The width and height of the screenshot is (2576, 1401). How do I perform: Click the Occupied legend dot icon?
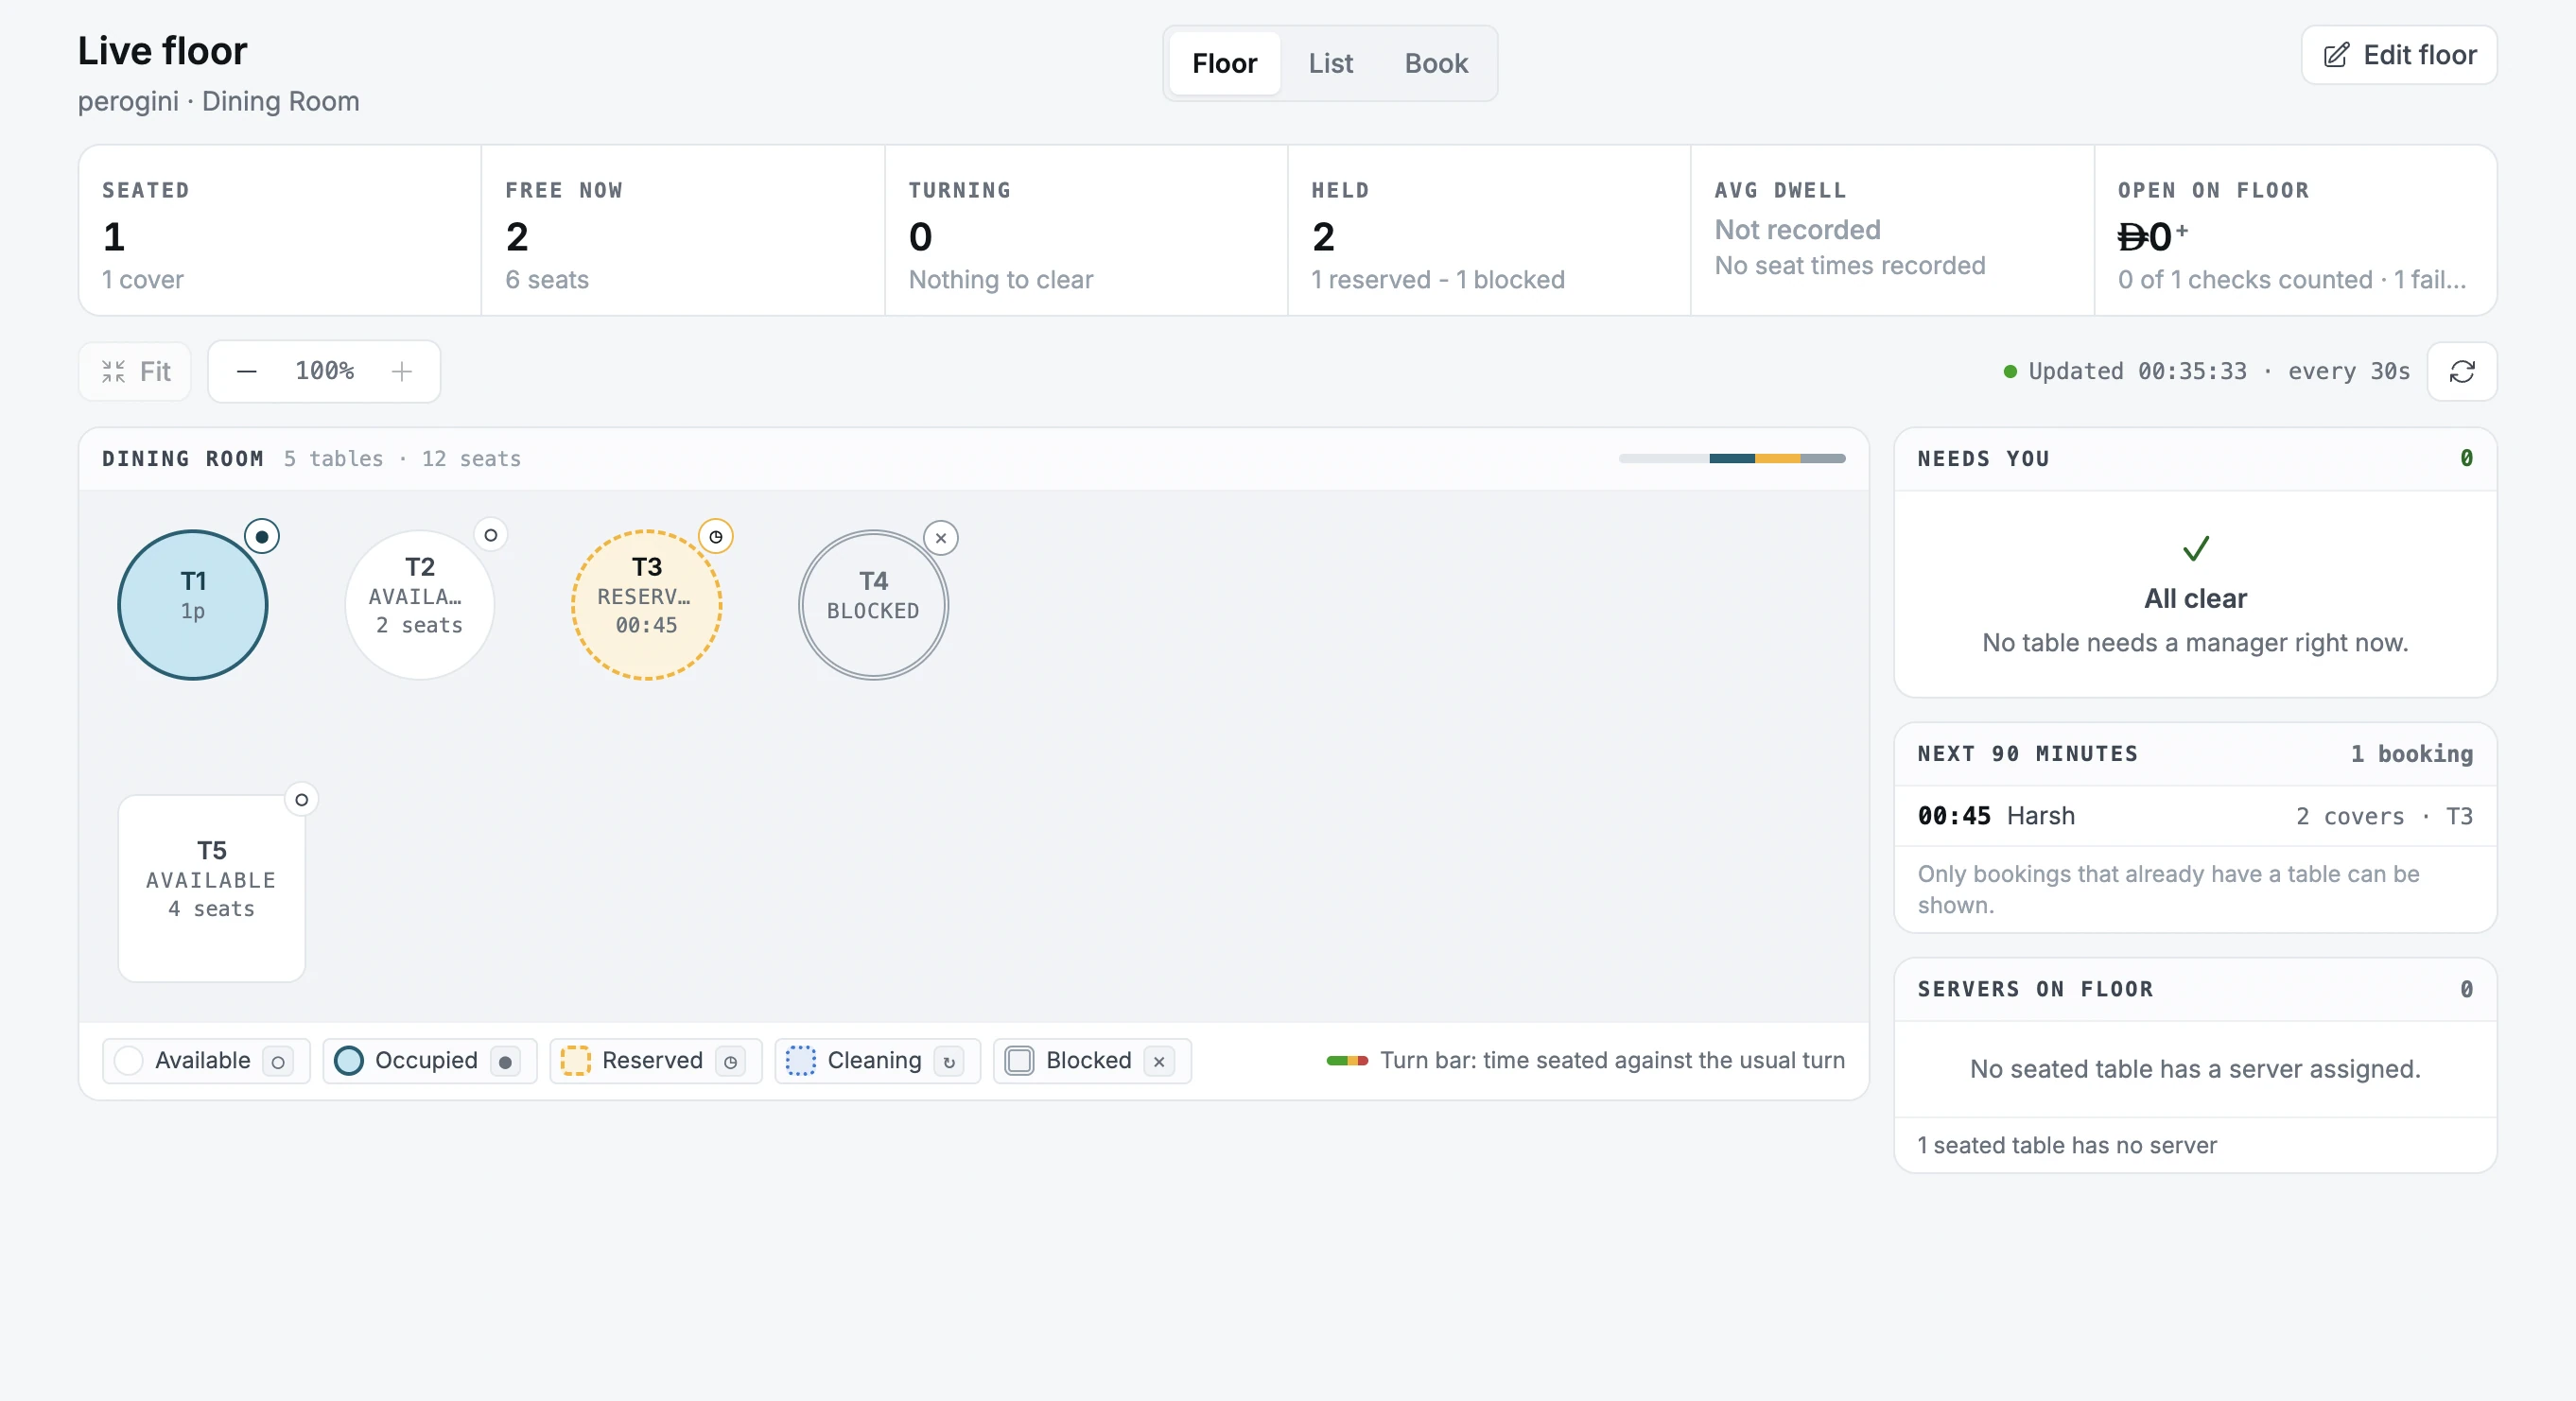(506, 1062)
